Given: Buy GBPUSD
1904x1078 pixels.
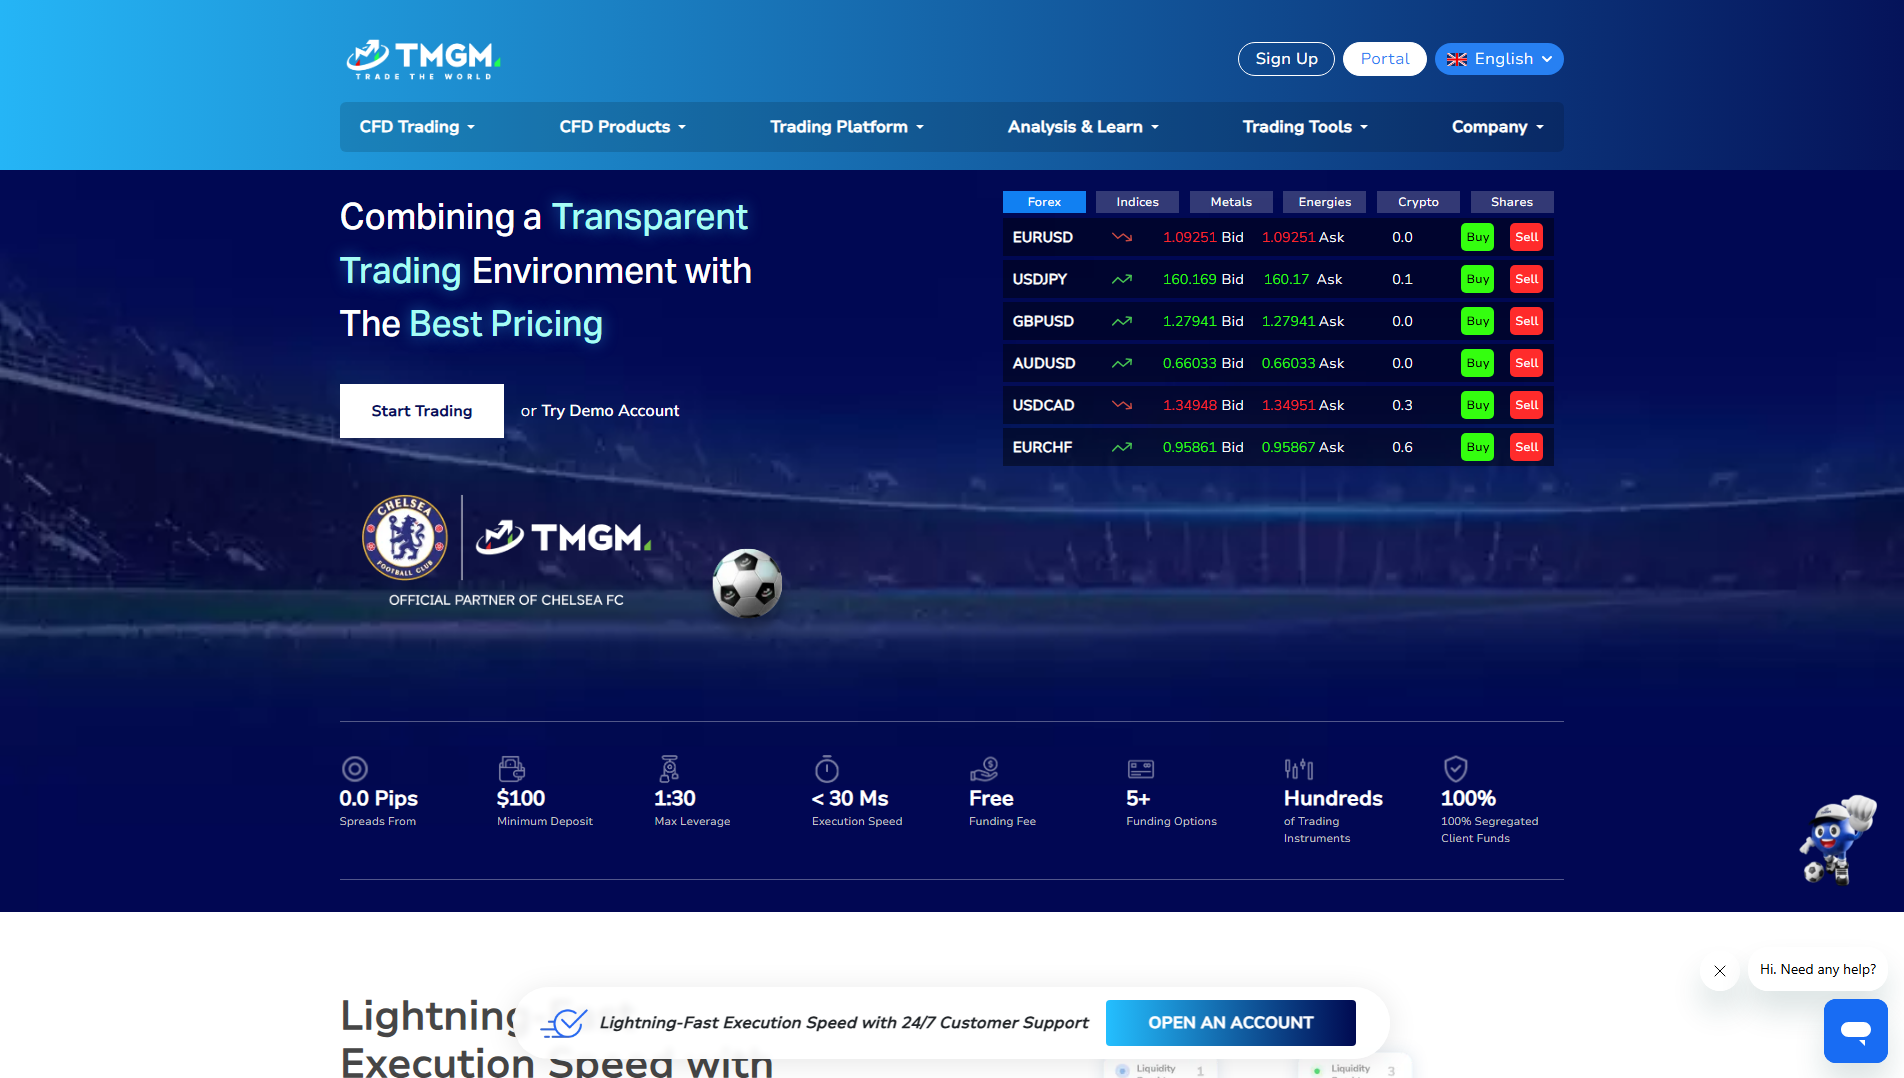Looking at the screenshot, I should click(1478, 321).
